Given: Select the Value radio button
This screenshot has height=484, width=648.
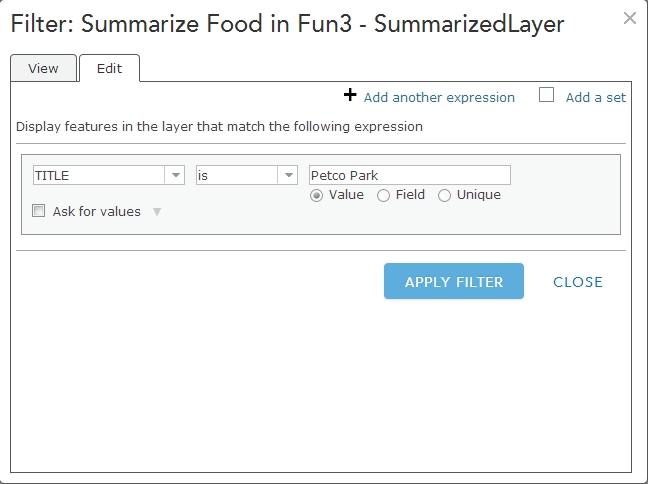Looking at the screenshot, I should click(x=317, y=196).
